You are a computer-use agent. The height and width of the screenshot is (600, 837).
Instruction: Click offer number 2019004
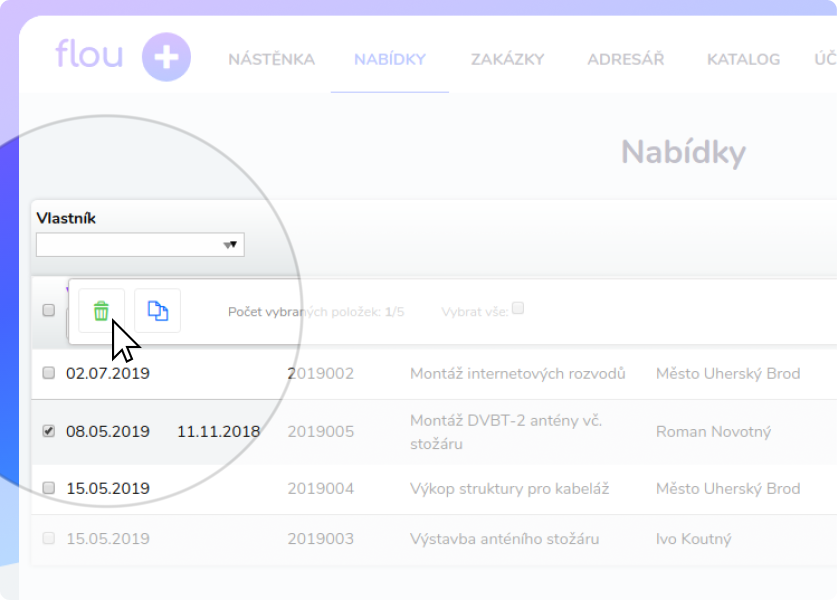[320, 489]
